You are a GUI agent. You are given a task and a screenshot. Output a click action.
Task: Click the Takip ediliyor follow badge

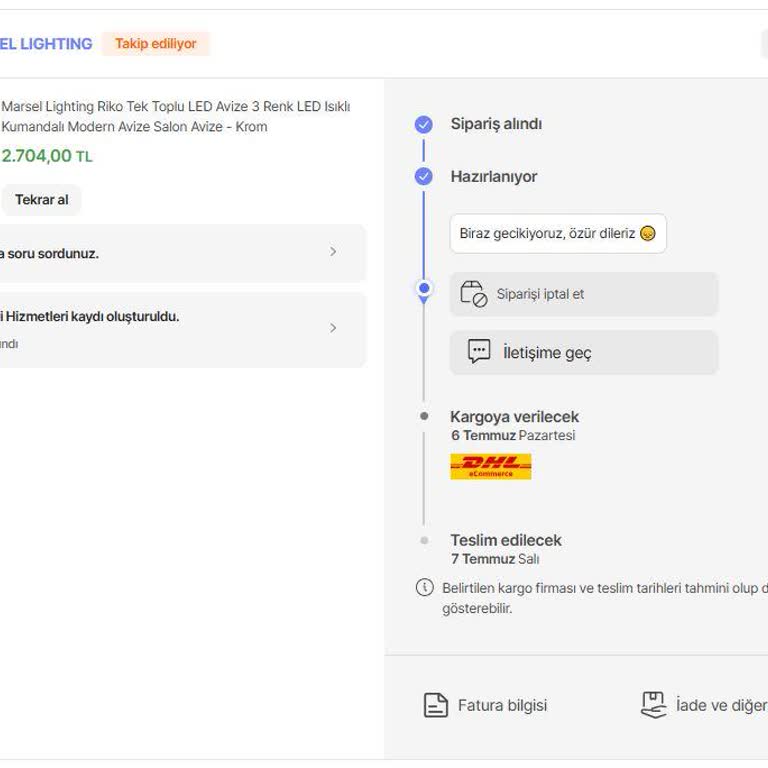click(156, 44)
